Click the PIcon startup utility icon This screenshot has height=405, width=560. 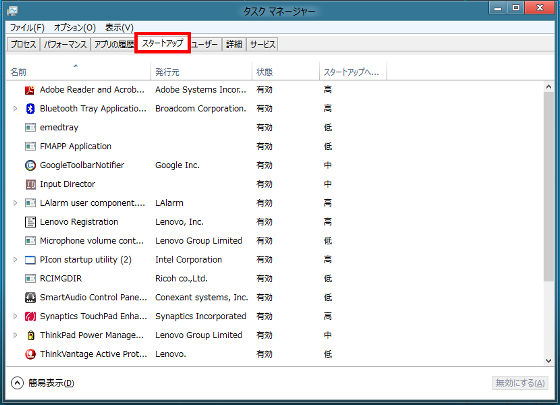click(30, 260)
